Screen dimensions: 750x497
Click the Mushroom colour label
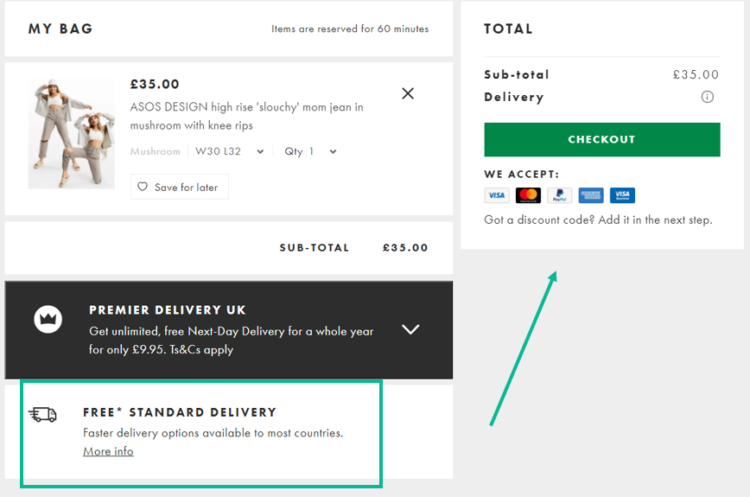tap(155, 152)
